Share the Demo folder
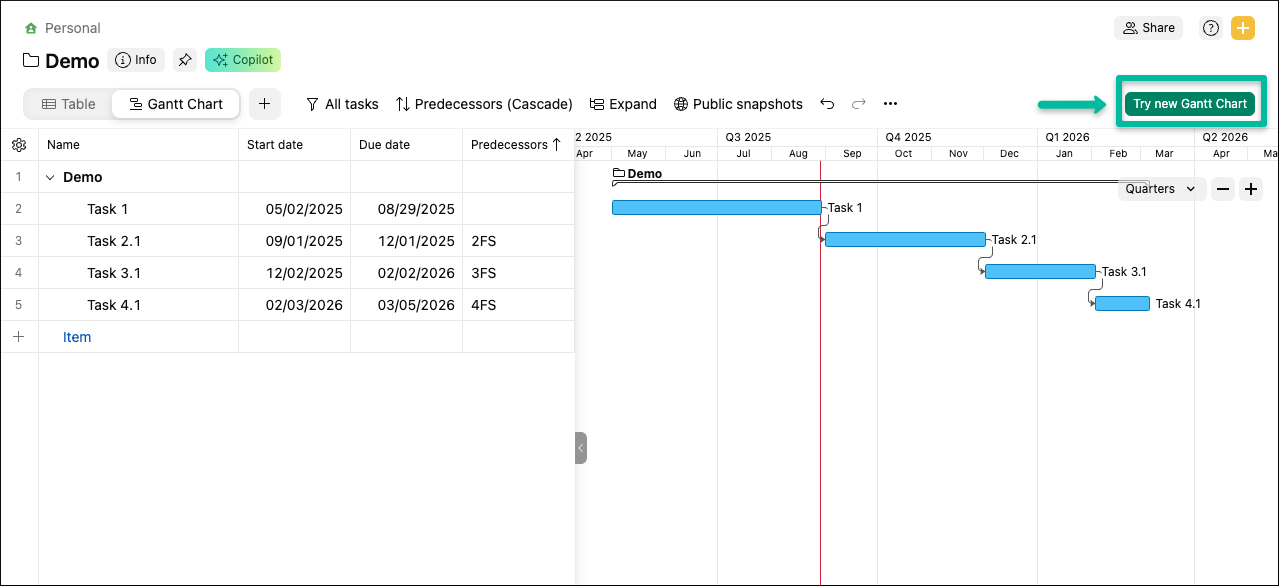Screen dimensions: 1279x586 1148,28
